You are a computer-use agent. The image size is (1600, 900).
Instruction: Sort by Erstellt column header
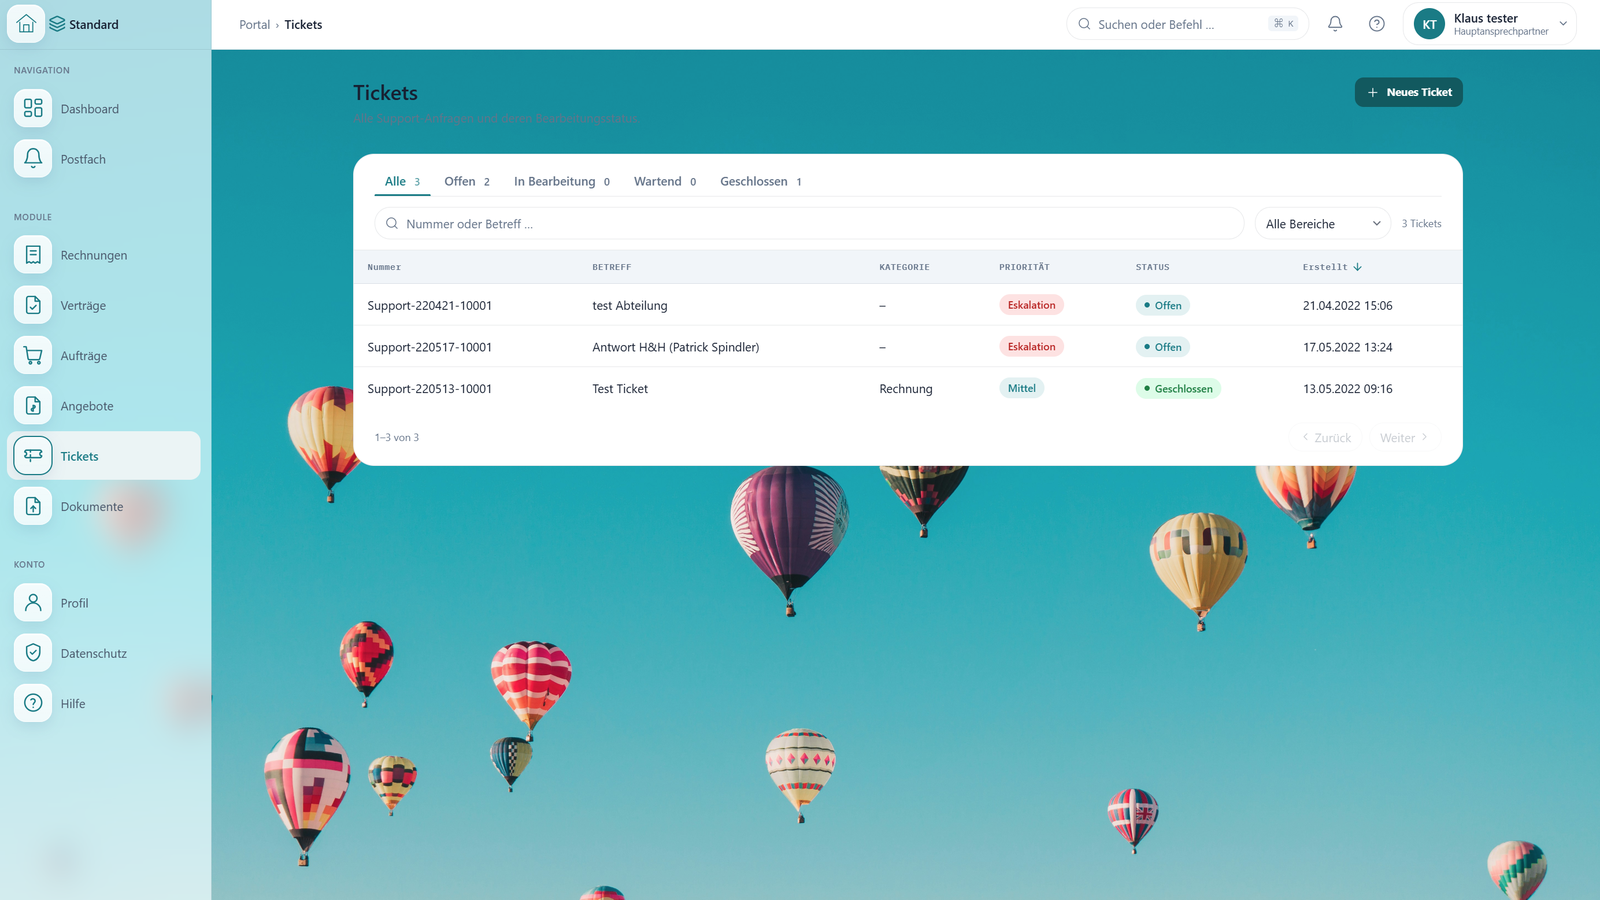point(1332,267)
